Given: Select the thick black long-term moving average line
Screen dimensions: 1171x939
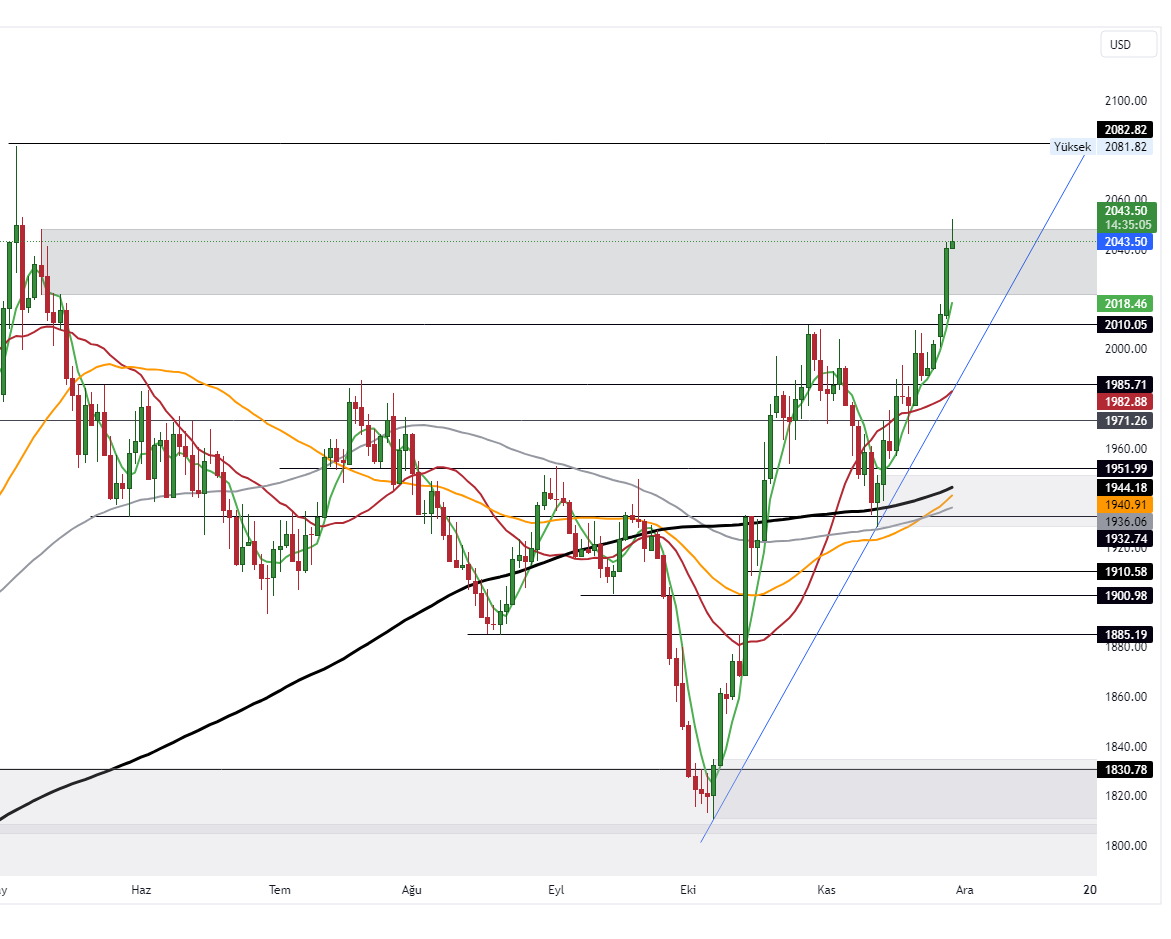Looking at the screenshot, I should (300, 680).
